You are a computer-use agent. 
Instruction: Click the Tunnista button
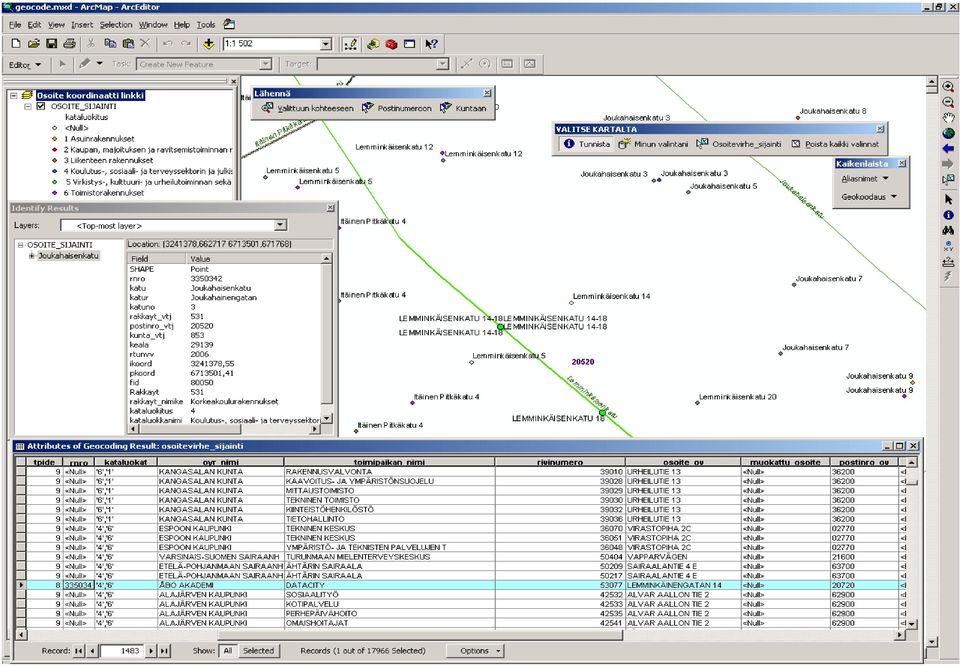[587, 144]
